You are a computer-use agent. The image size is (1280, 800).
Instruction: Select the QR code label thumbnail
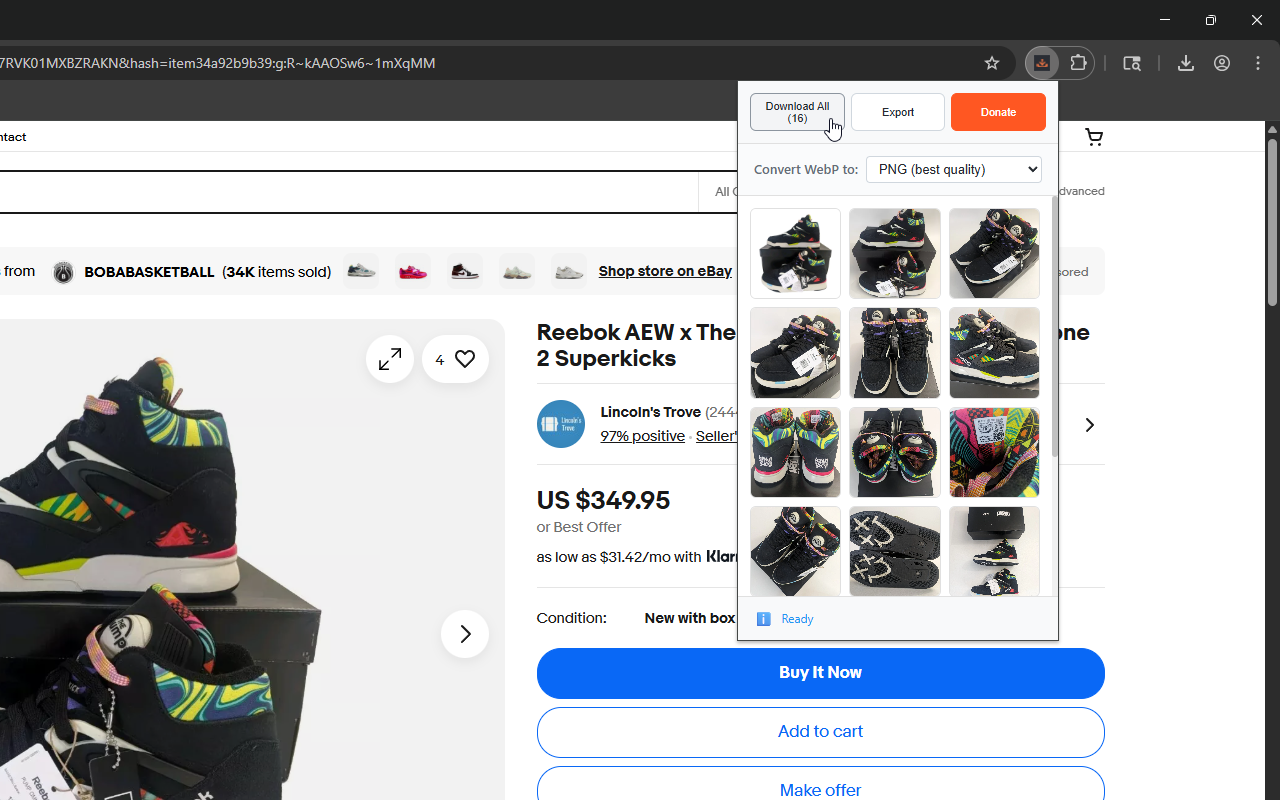coord(994,452)
